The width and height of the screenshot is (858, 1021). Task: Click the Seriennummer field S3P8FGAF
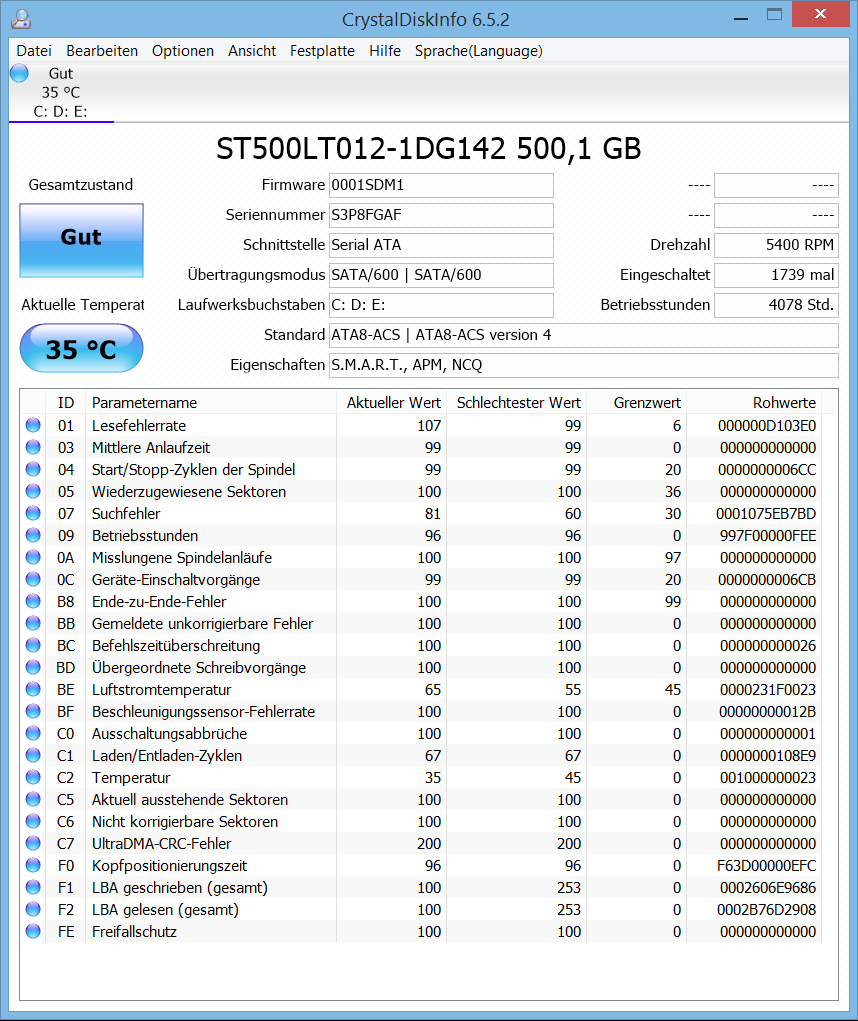pyautogui.click(x=441, y=215)
